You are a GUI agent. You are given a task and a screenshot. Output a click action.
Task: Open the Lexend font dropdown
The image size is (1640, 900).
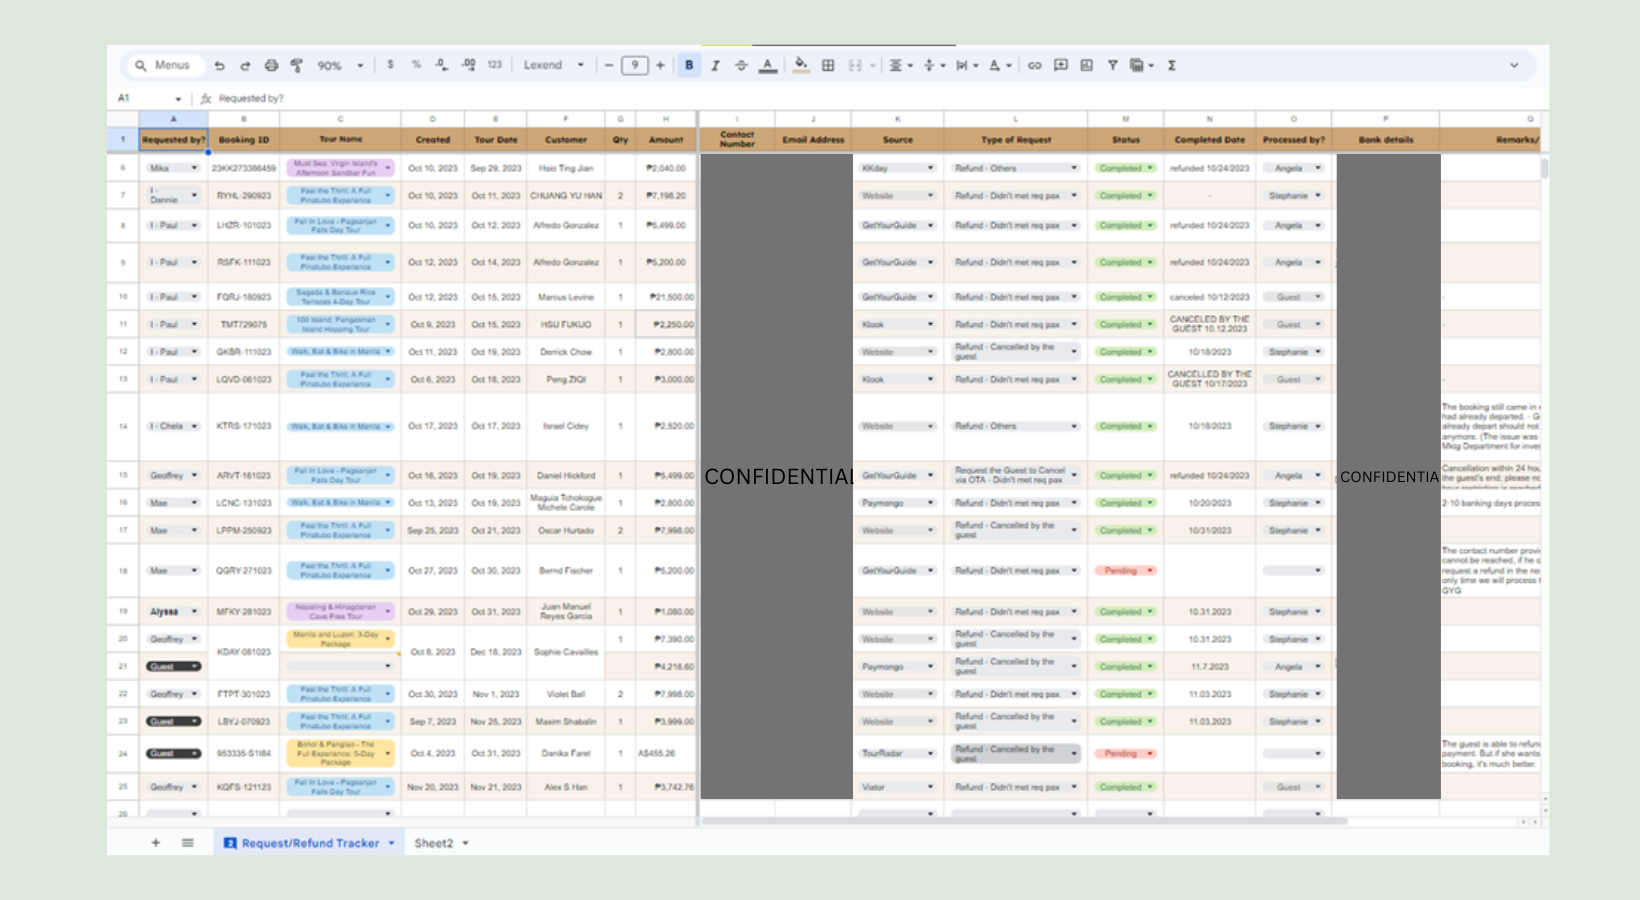point(554,65)
